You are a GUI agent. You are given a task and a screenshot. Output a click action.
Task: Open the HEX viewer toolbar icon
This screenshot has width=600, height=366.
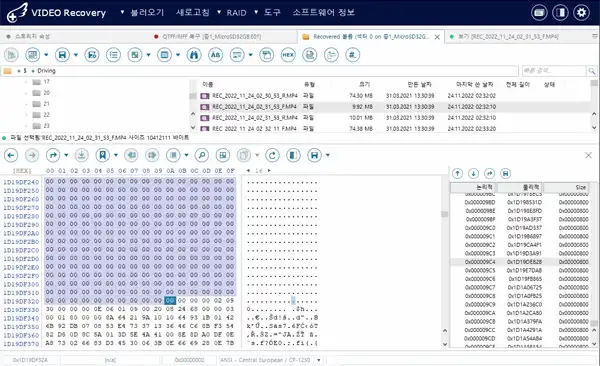point(288,55)
